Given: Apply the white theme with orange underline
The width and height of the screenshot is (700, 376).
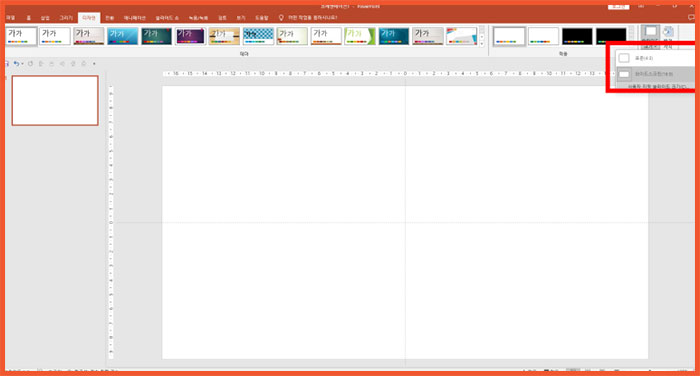Looking at the screenshot, I should [x=326, y=36].
